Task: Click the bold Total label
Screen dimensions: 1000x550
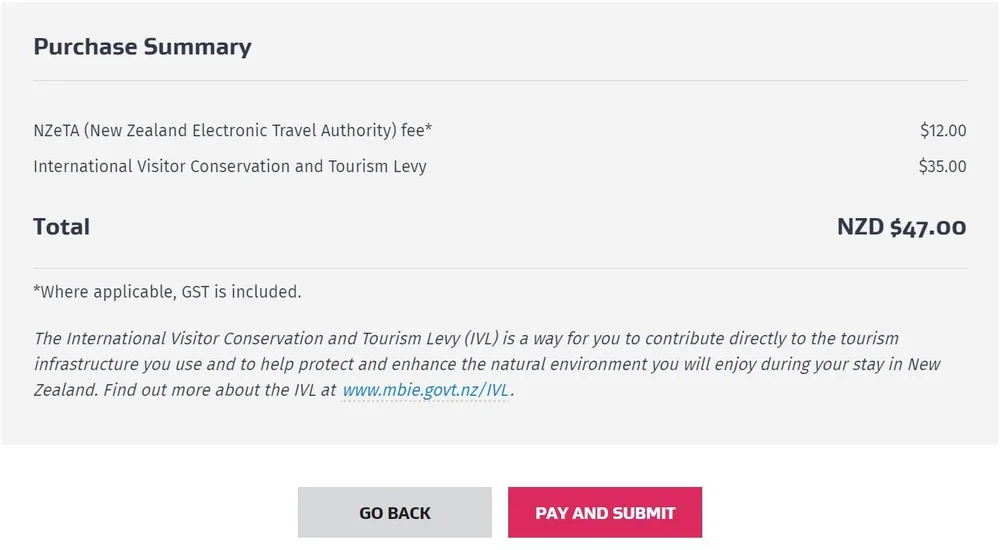Action: pos(62,227)
